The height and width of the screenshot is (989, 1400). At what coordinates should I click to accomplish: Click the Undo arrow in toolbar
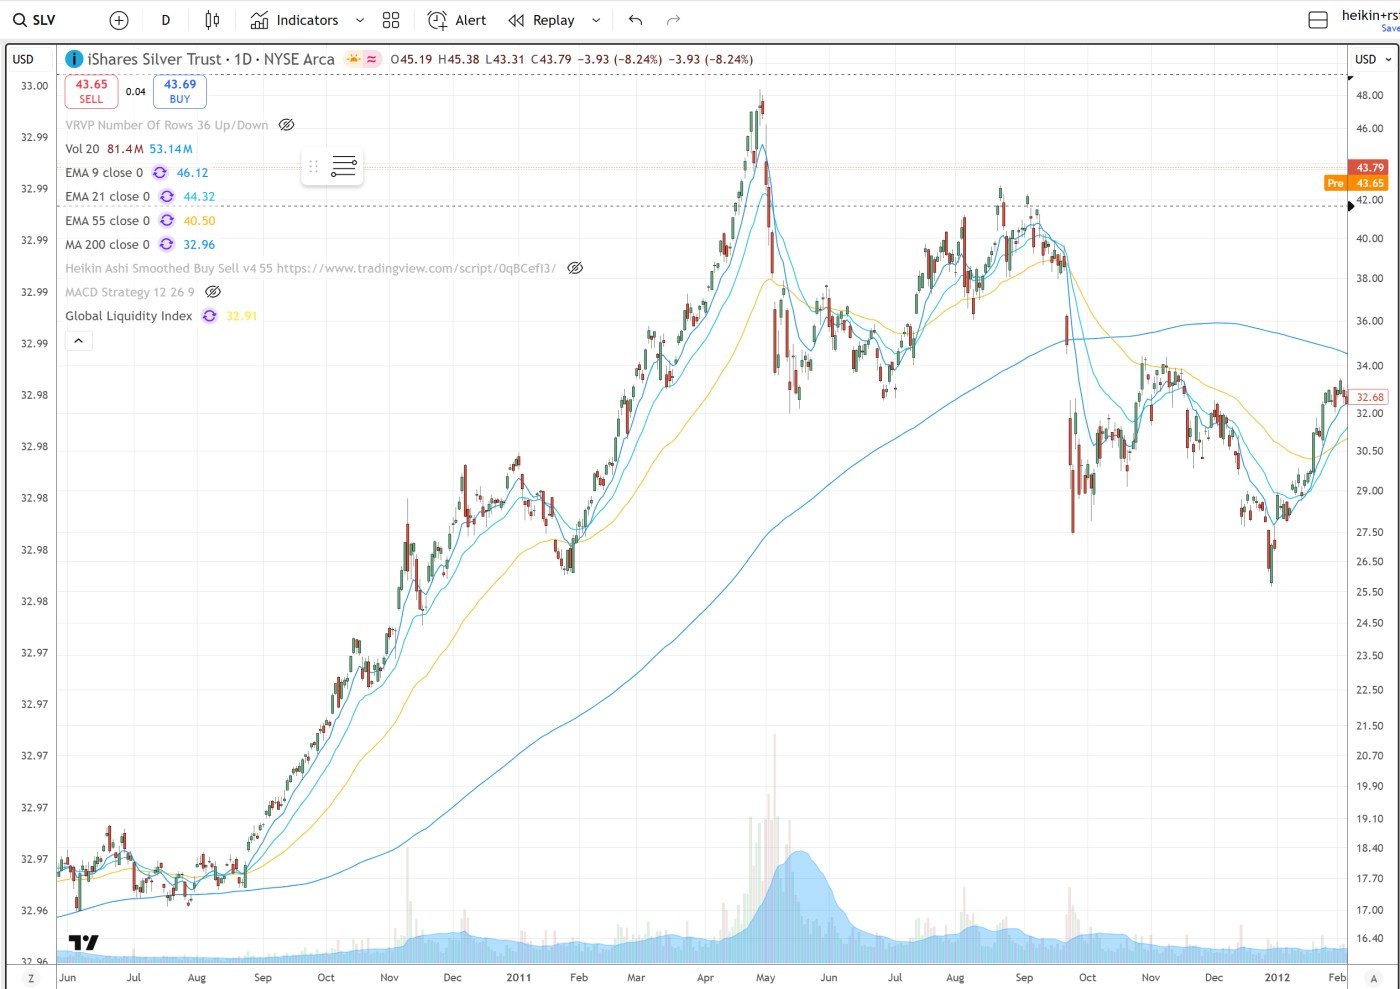click(635, 20)
